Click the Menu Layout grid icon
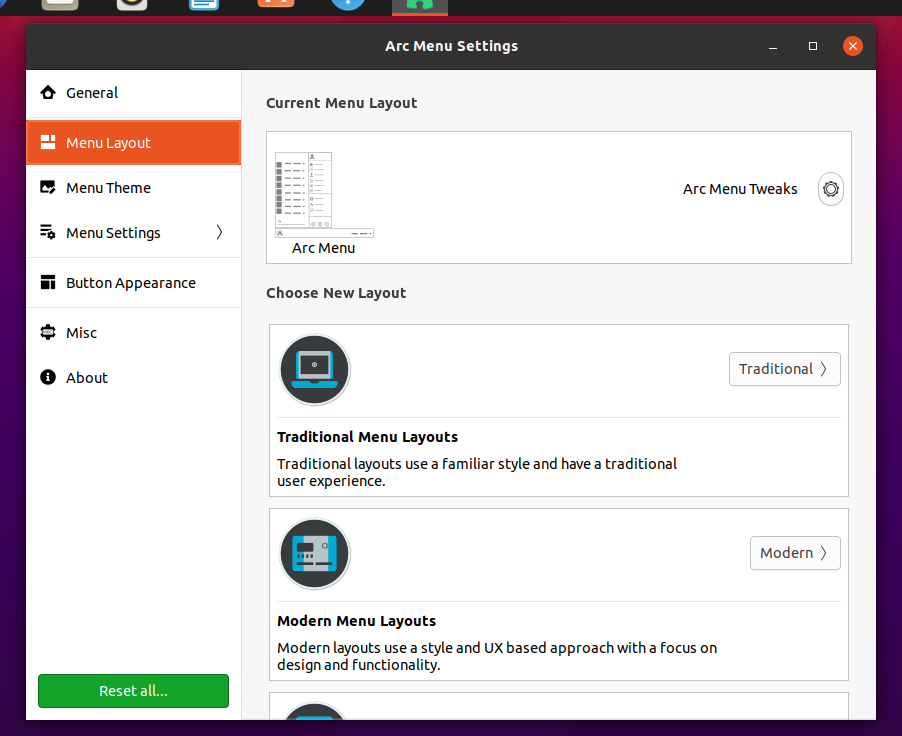 48,142
